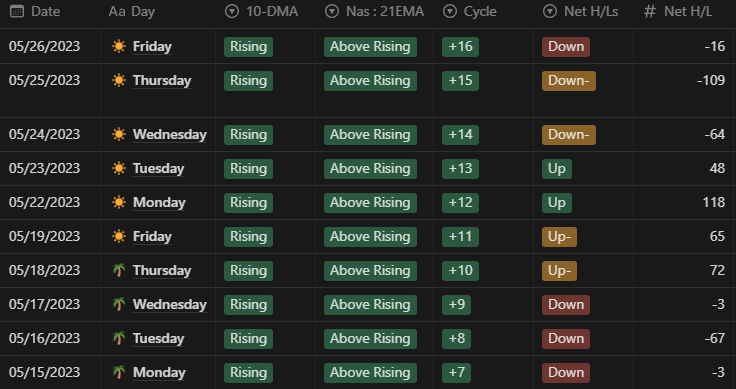Open the Thursday page on 05/18/2023
The width and height of the screenshot is (736, 389).
(x=162, y=271)
